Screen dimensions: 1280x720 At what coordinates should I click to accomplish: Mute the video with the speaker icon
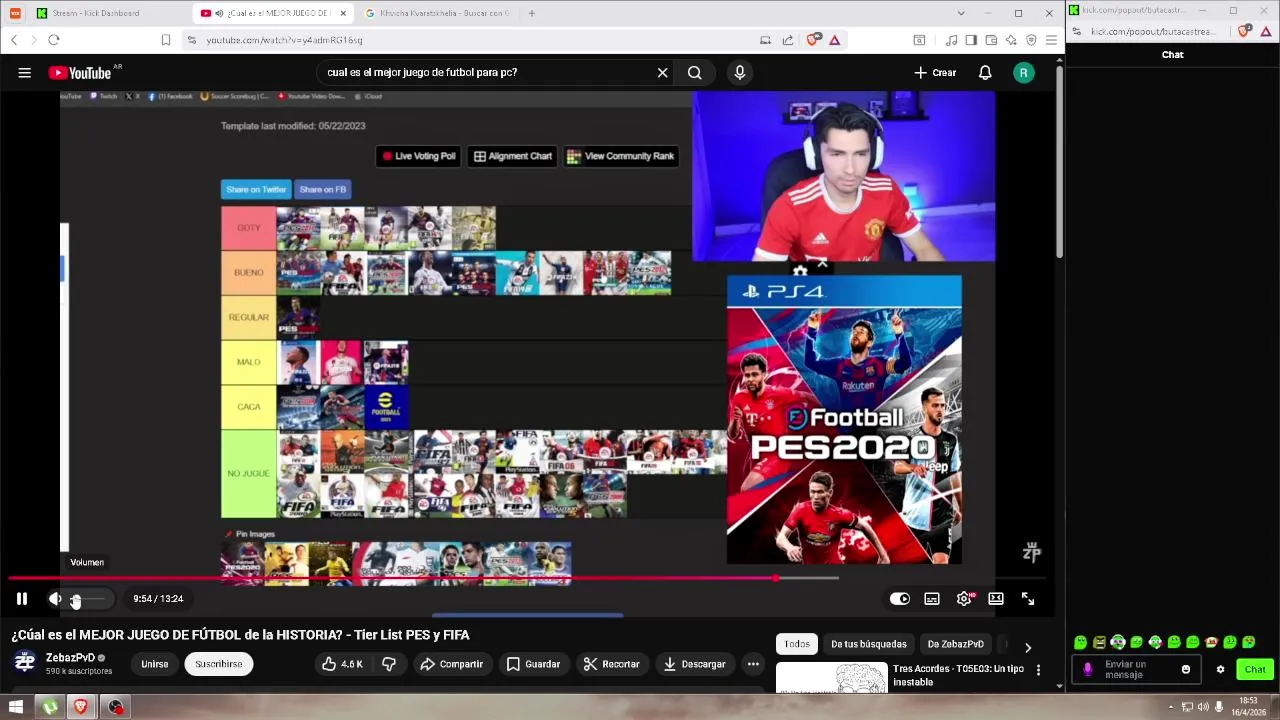click(55, 599)
